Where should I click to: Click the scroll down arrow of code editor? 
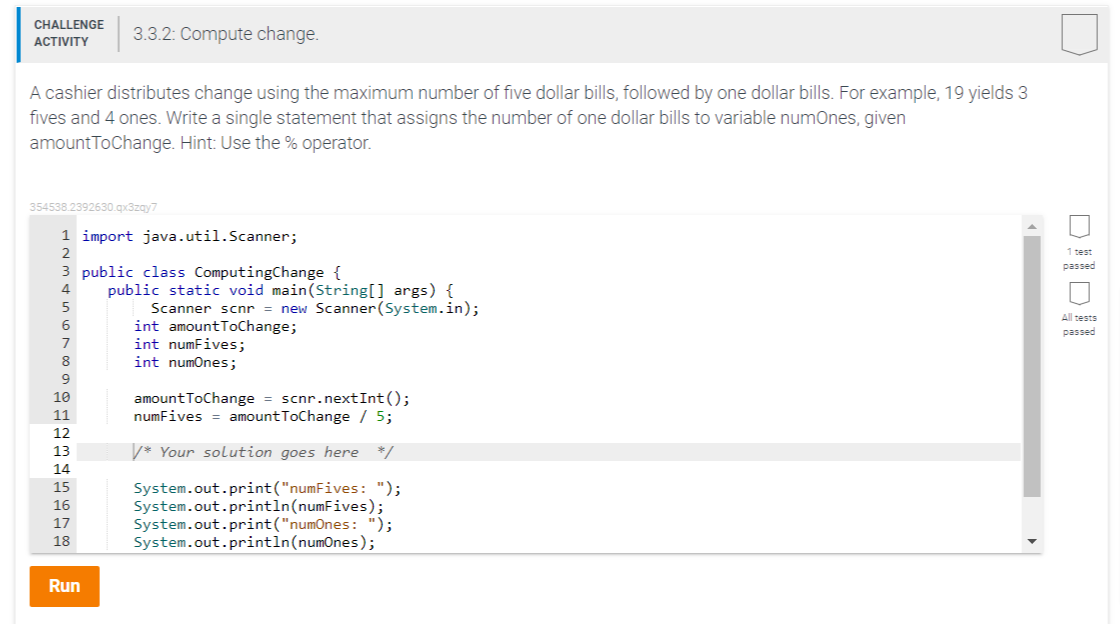click(x=1031, y=541)
